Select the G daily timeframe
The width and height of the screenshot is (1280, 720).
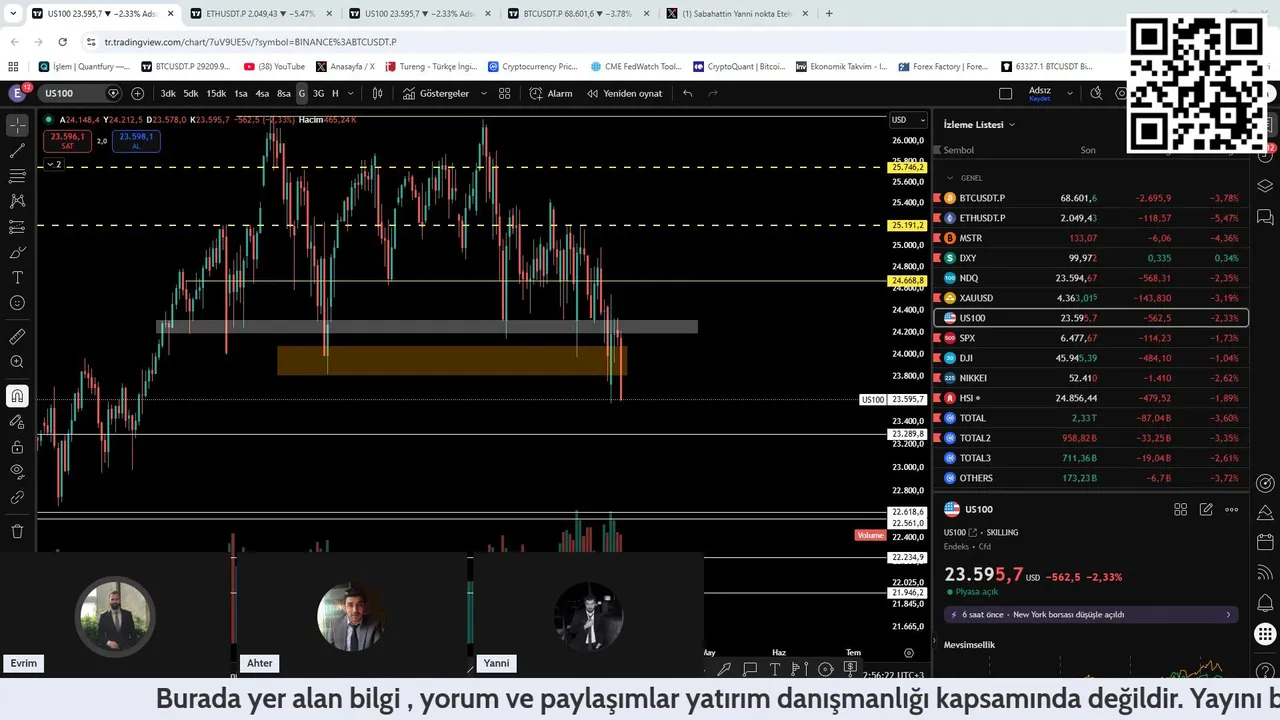click(302, 93)
